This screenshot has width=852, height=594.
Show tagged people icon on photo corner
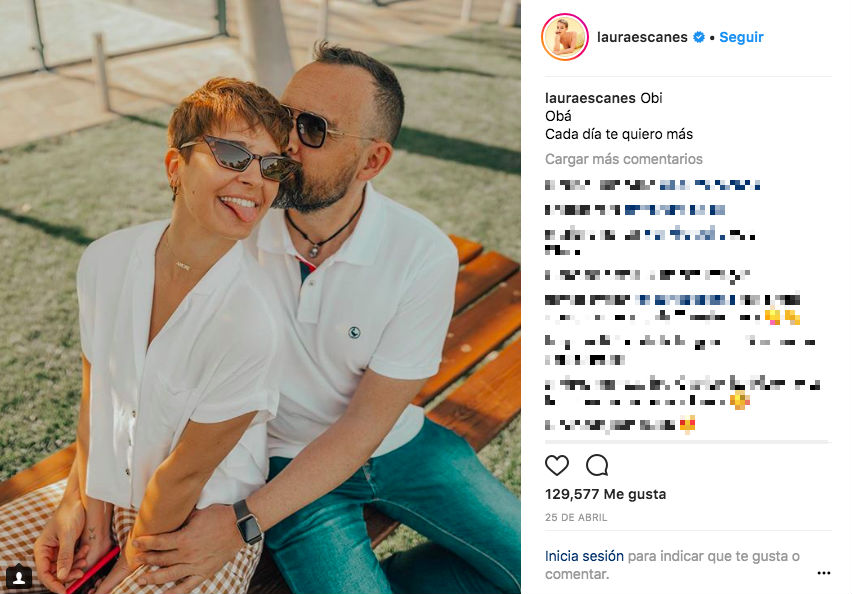click(x=19, y=577)
